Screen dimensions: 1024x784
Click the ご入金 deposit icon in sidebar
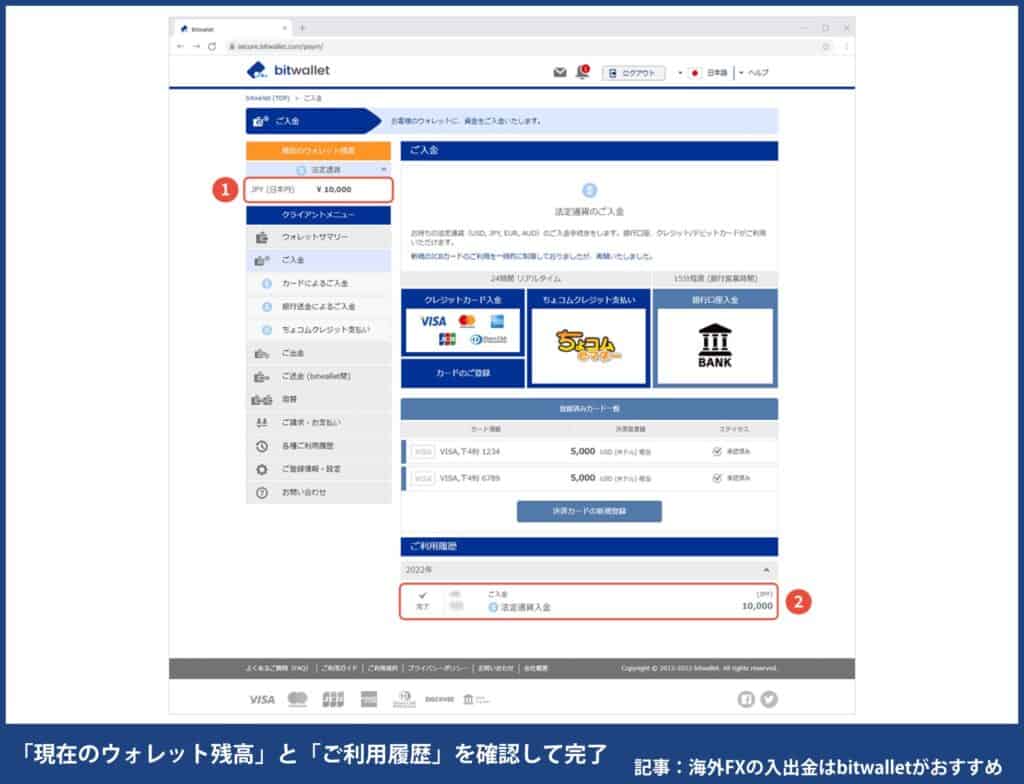[x=262, y=261]
